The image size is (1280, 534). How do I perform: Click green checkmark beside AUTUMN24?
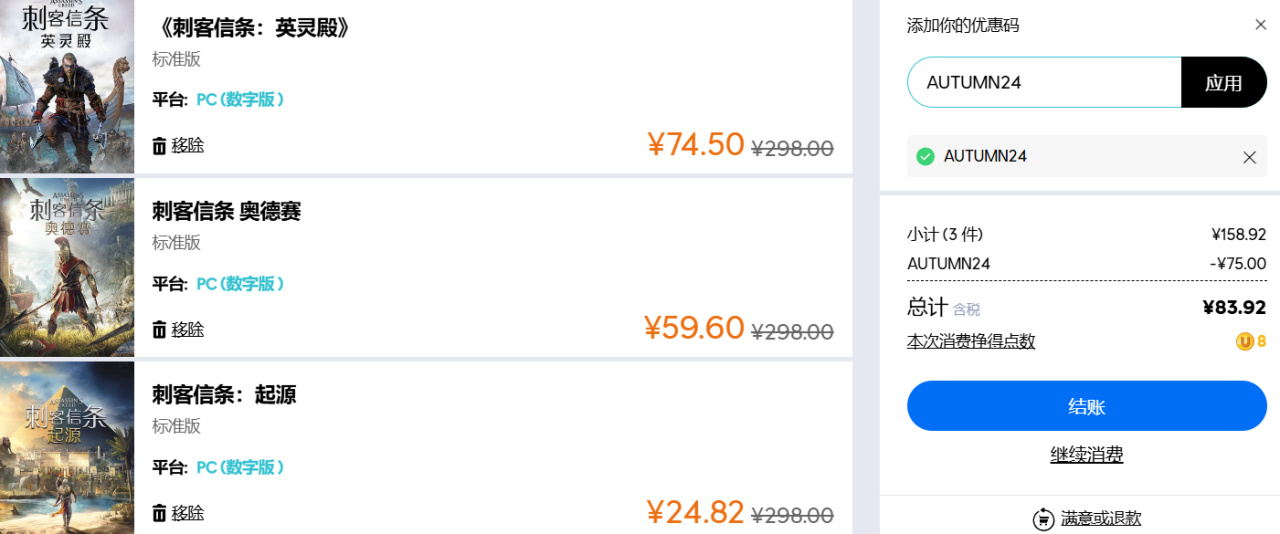[925, 156]
